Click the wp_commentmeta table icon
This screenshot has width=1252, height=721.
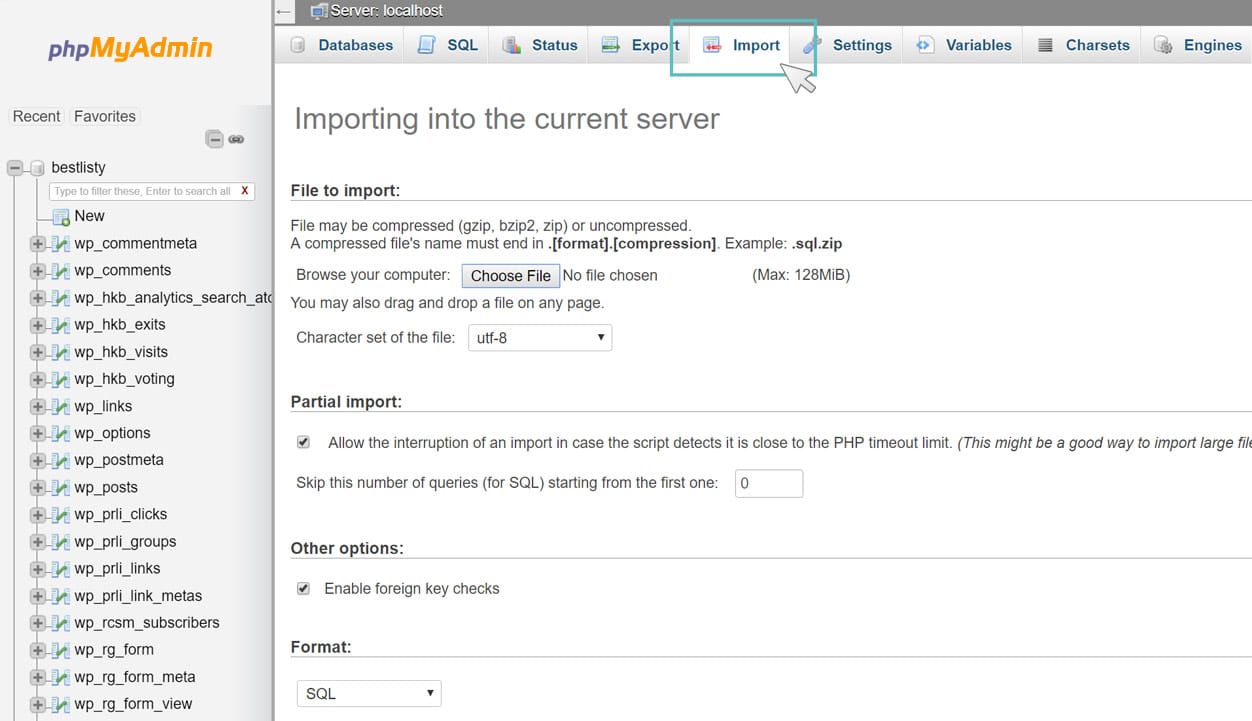(x=60, y=244)
